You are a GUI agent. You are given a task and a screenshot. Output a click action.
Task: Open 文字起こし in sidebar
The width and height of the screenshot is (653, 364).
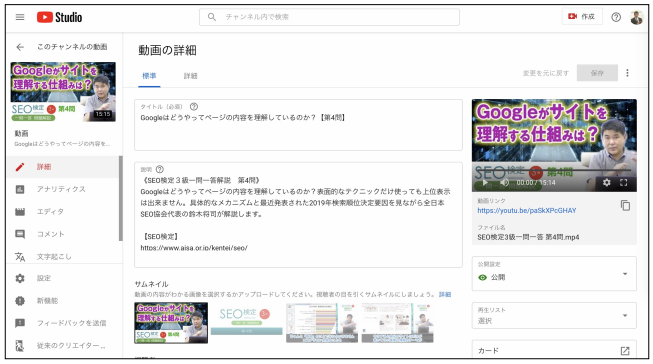[54, 257]
